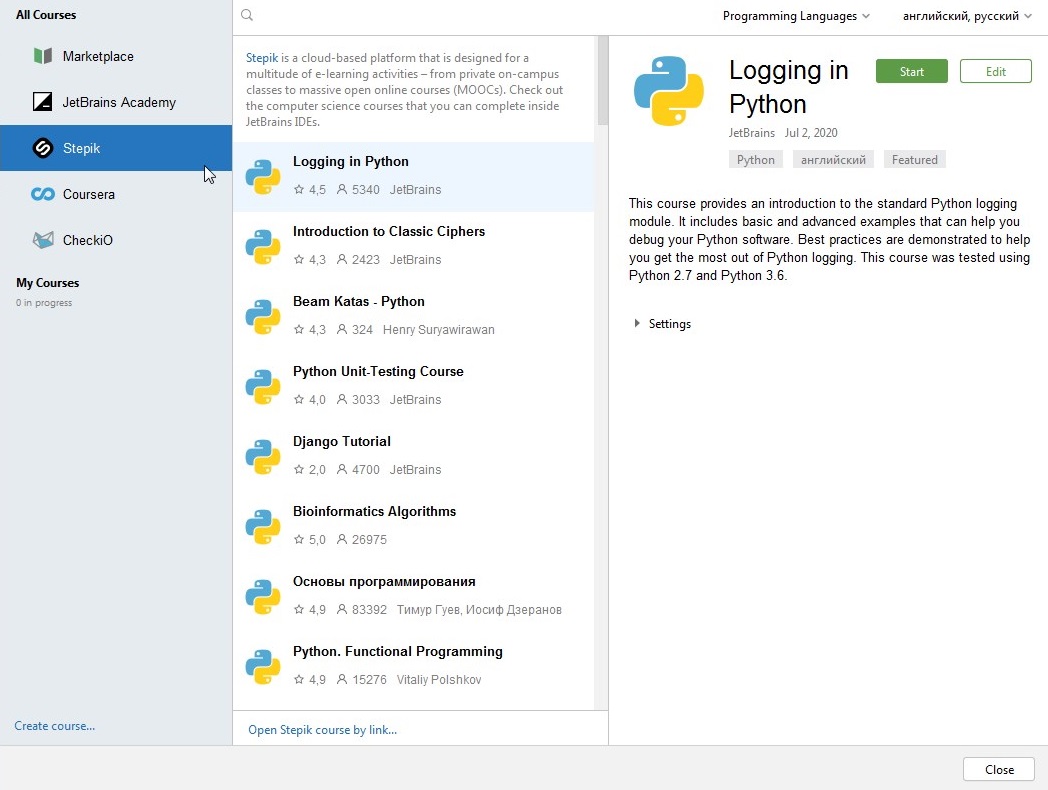The height and width of the screenshot is (790, 1048).
Task: Click the learners icon for Beam Katas - Python
Action: point(342,329)
